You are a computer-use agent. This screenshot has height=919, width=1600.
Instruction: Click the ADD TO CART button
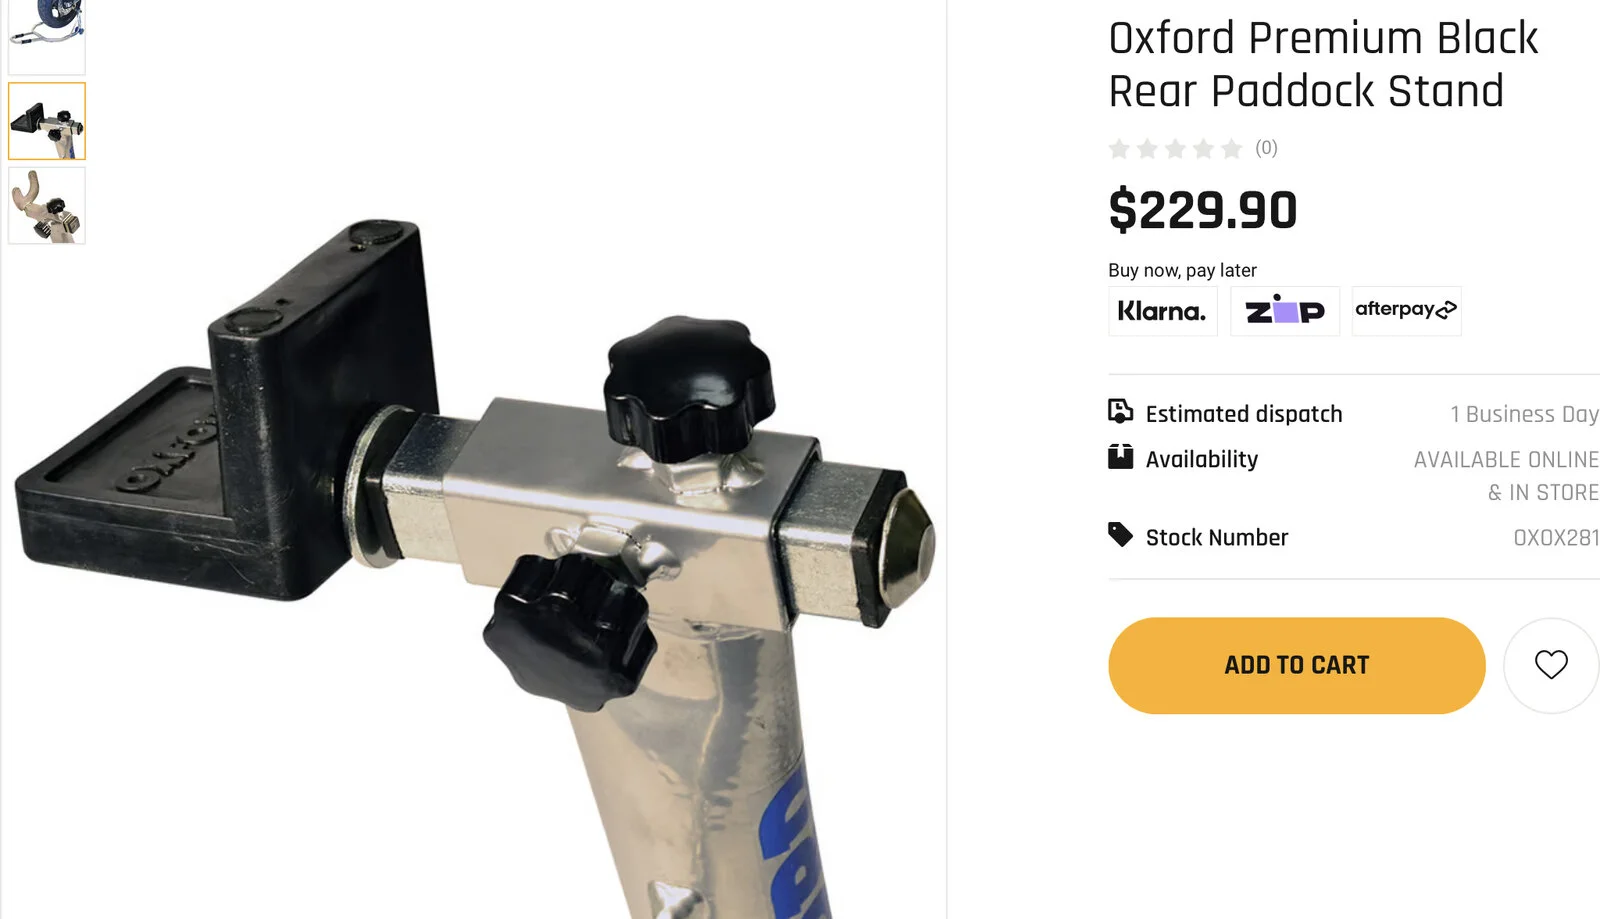1296,665
